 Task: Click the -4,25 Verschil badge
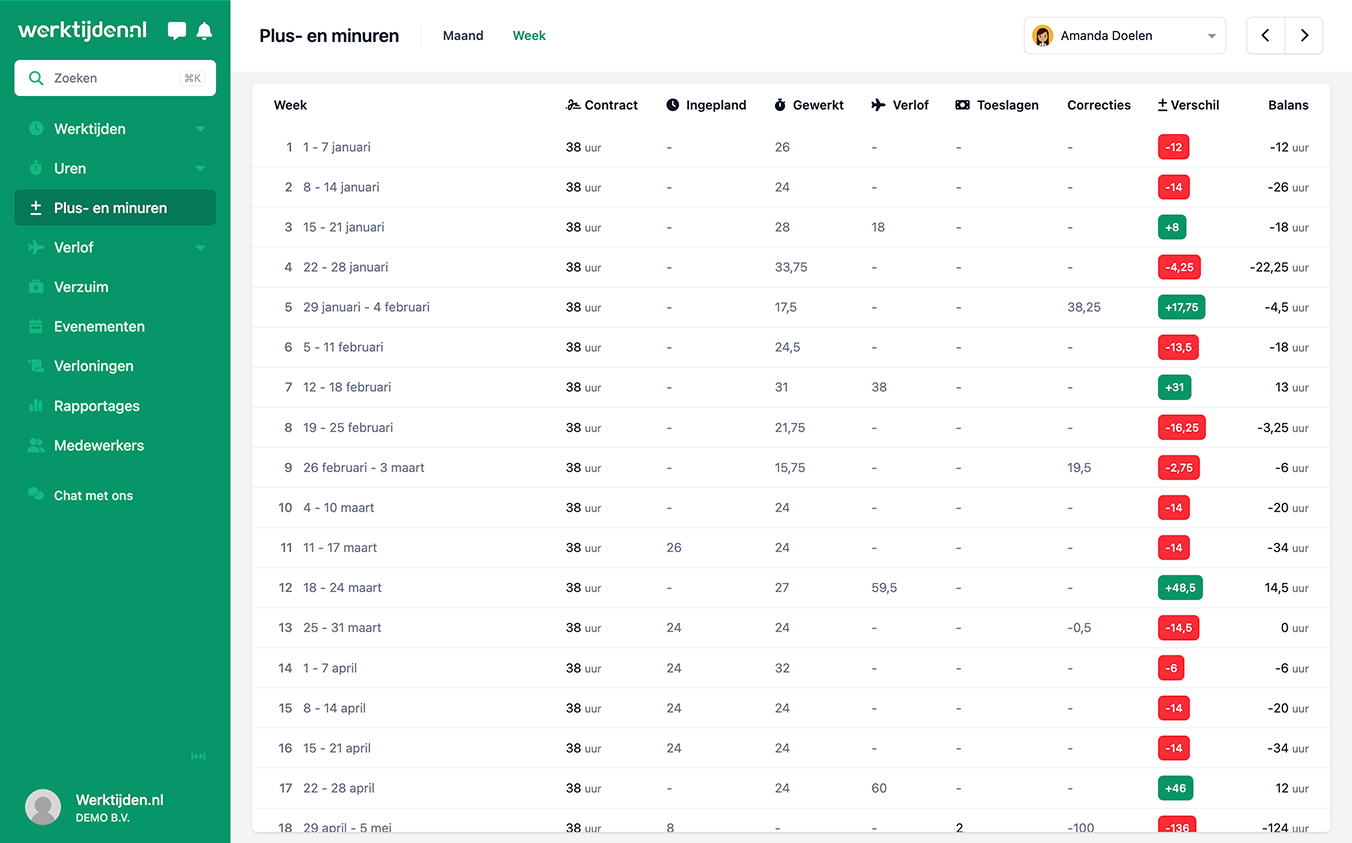point(1180,267)
